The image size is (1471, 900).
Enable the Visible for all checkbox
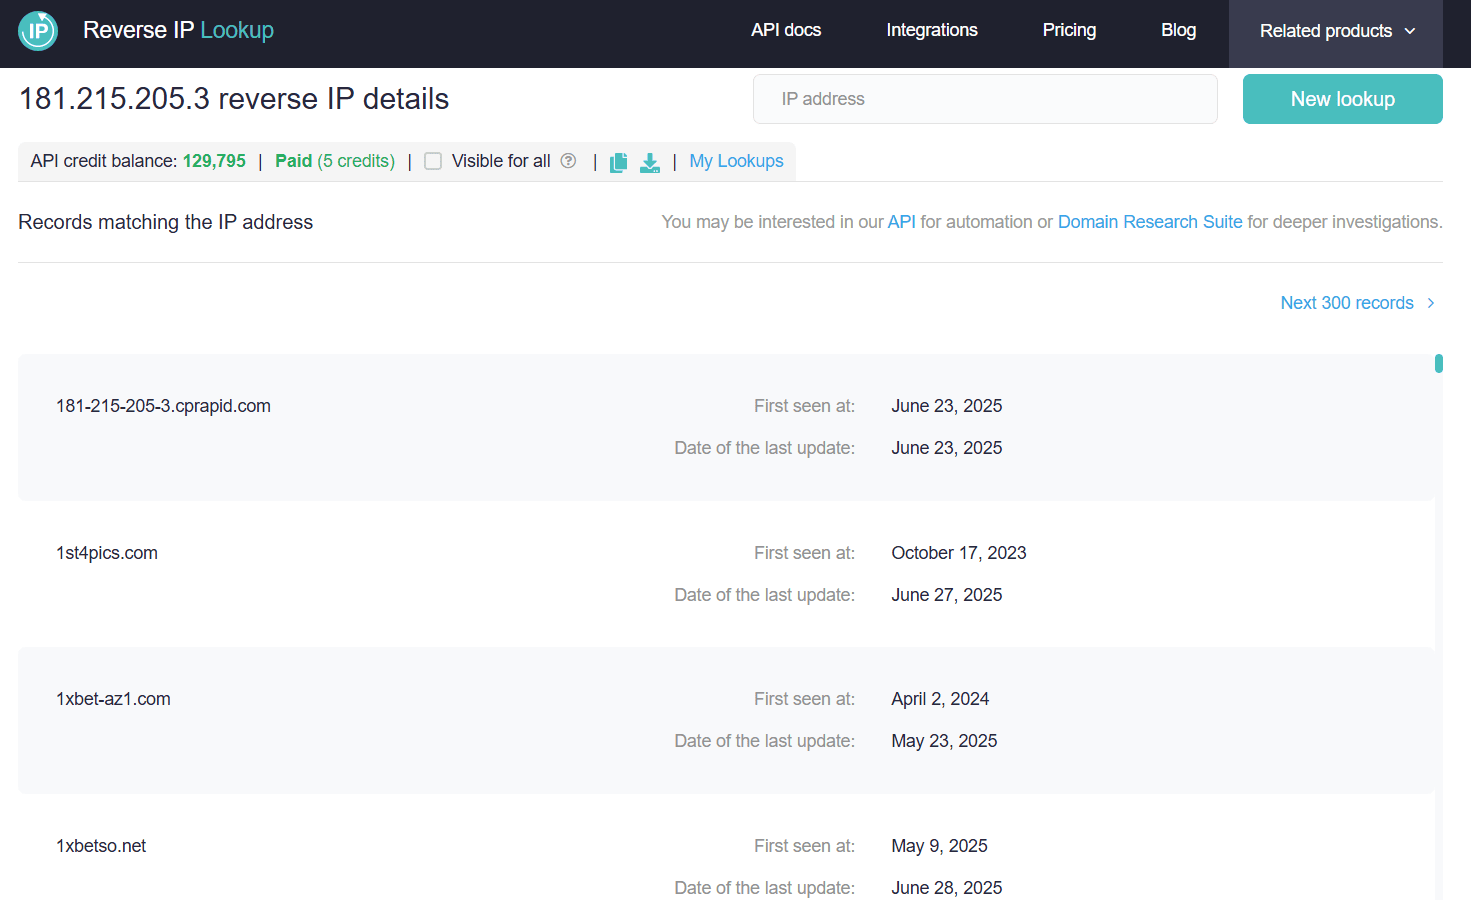click(433, 161)
